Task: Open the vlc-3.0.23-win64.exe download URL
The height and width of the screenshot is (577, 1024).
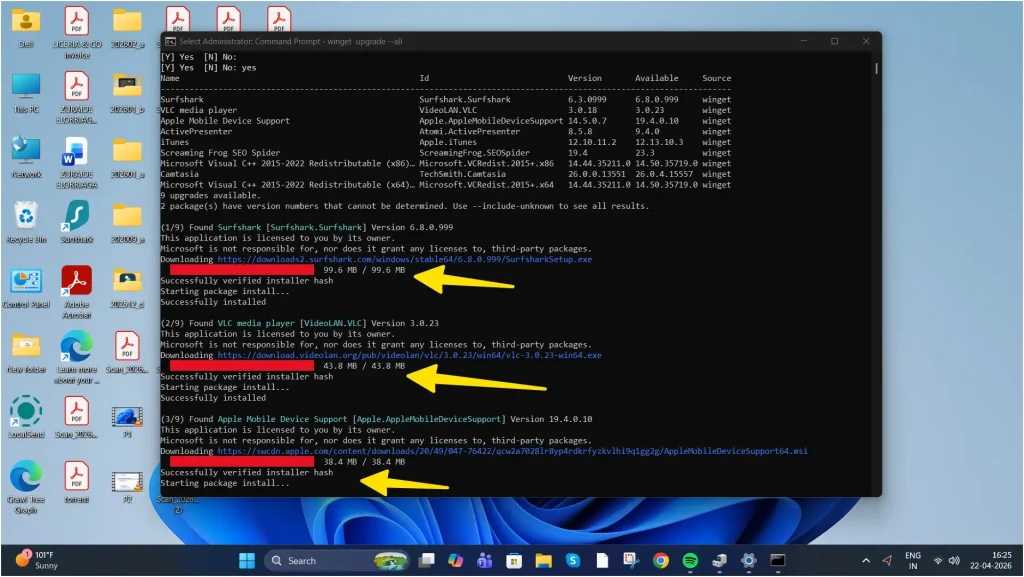Action: (409, 355)
